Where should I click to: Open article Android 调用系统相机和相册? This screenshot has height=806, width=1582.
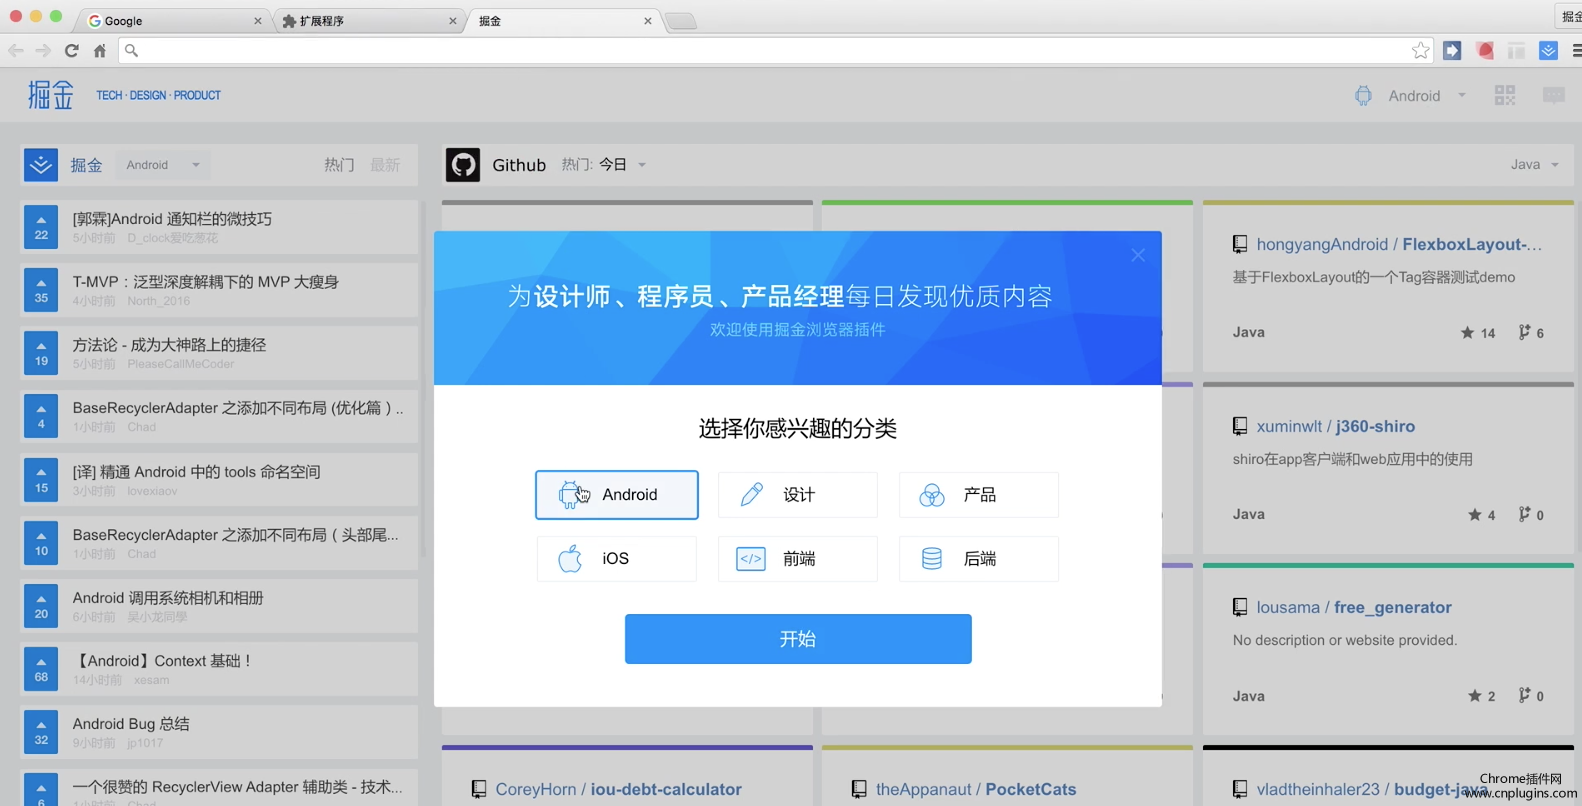(168, 598)
